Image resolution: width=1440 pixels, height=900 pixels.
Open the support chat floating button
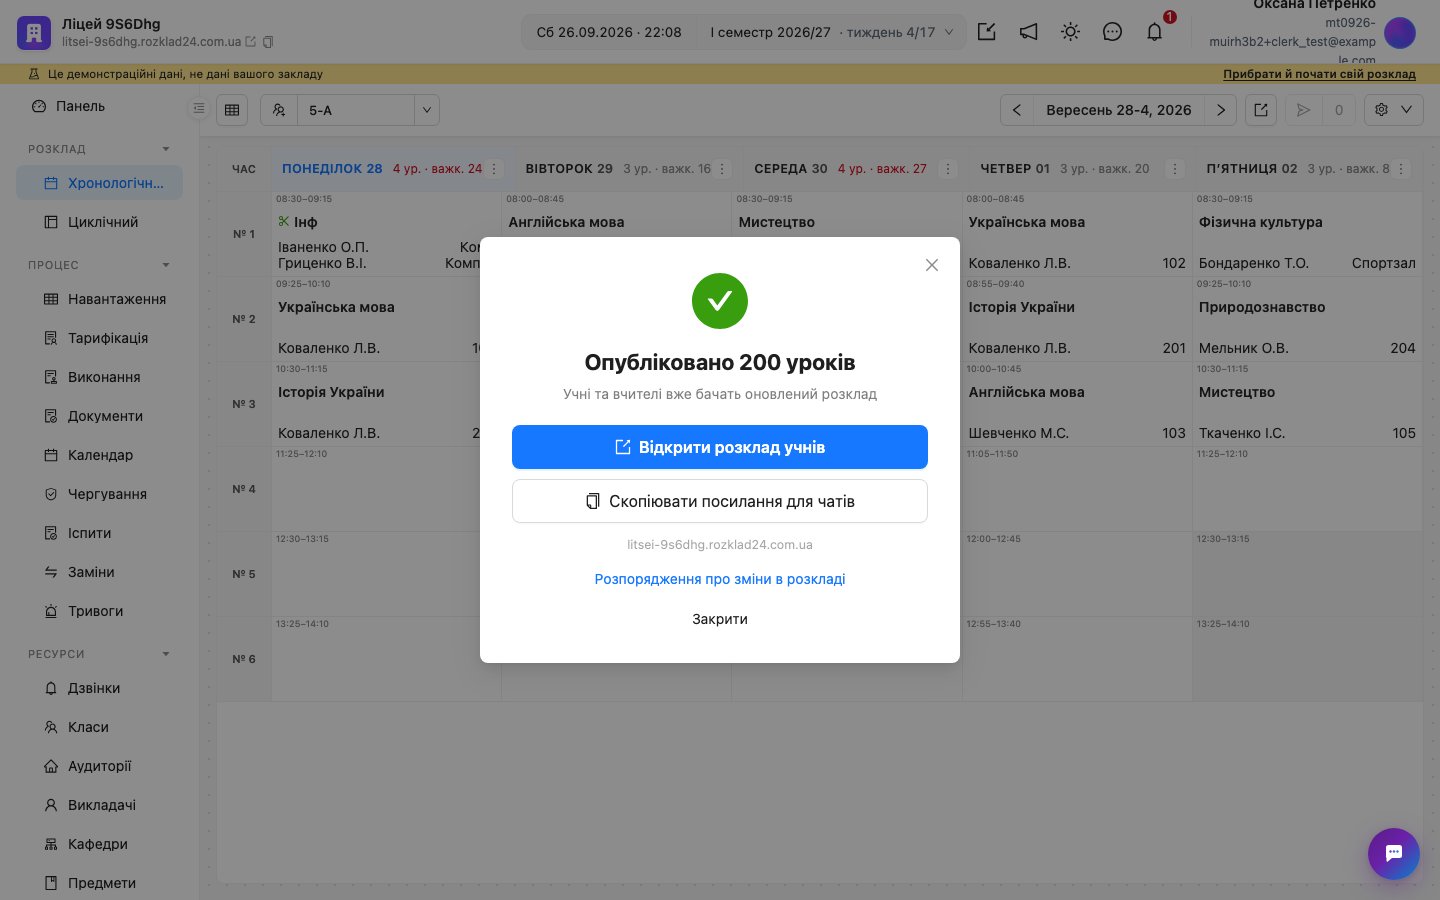coord(1394,854)
